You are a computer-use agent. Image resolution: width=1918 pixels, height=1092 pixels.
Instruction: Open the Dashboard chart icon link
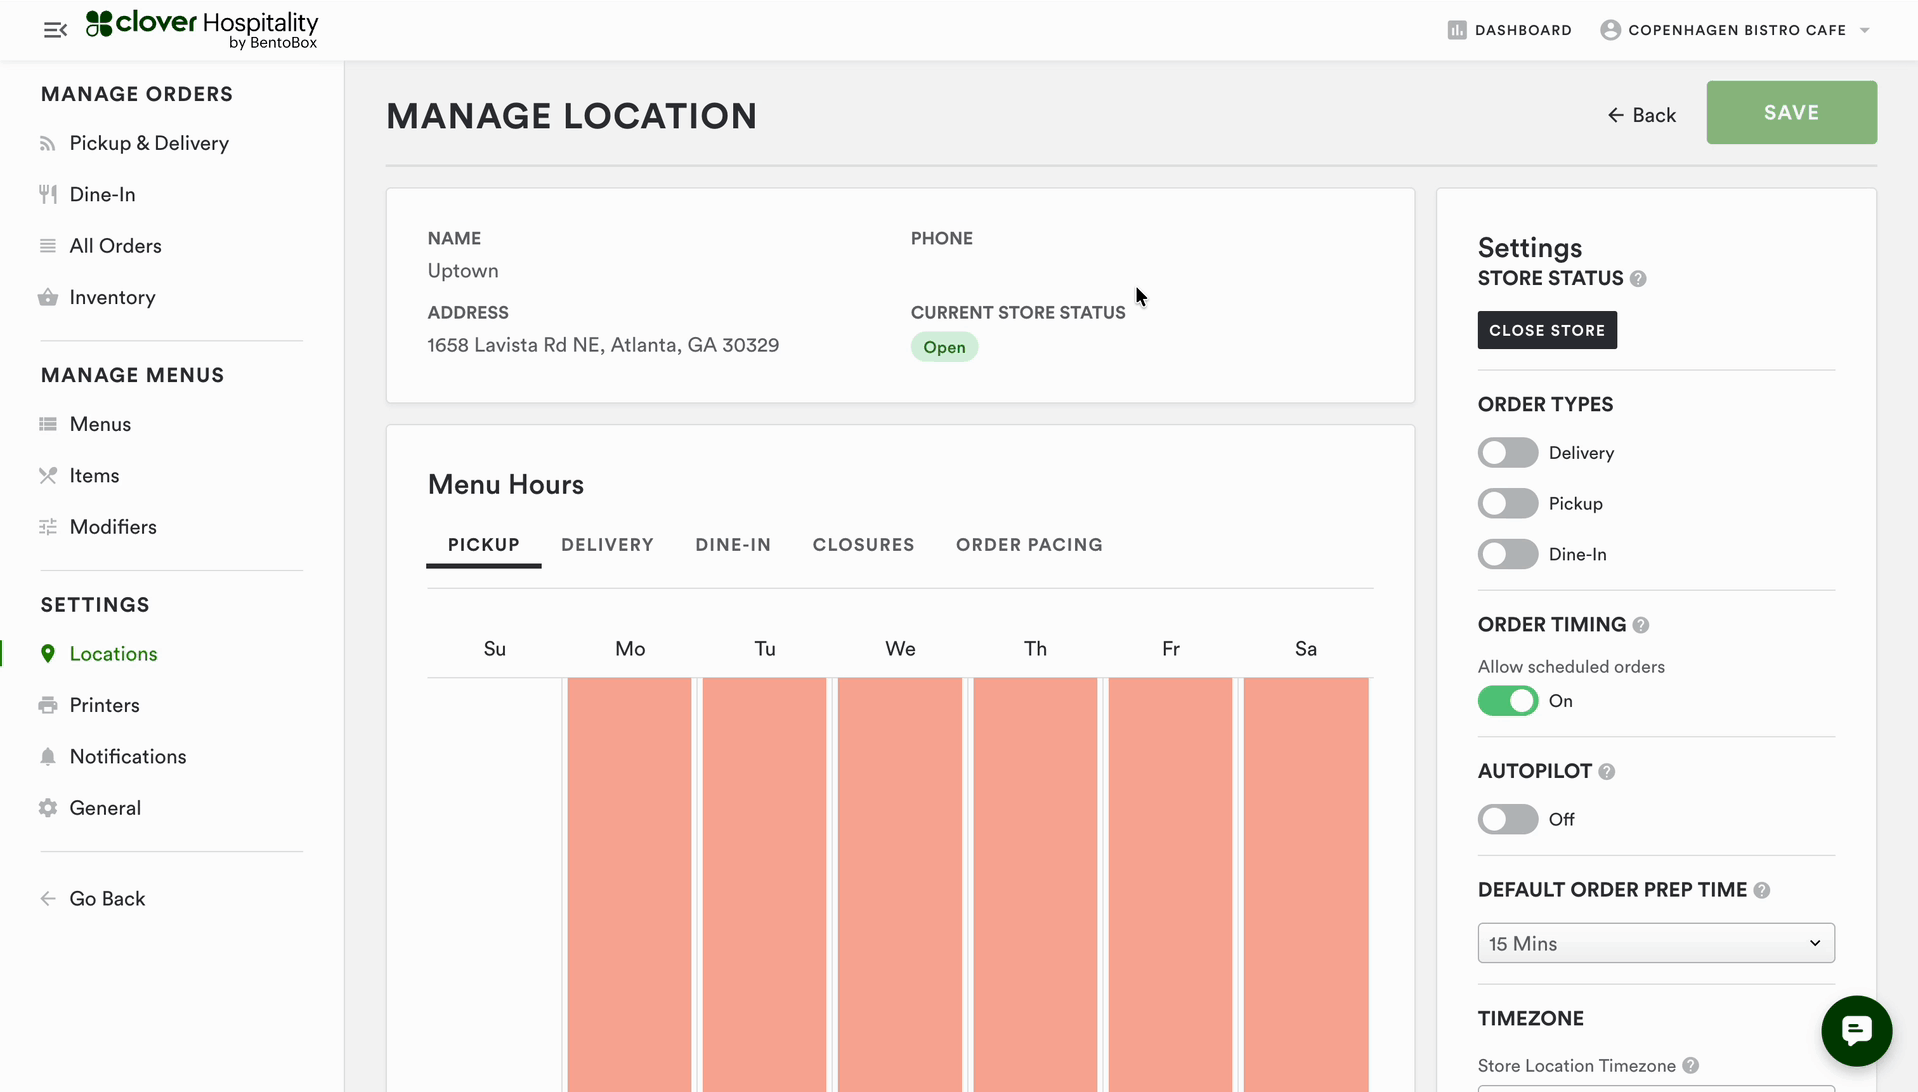pos(1457,30)
